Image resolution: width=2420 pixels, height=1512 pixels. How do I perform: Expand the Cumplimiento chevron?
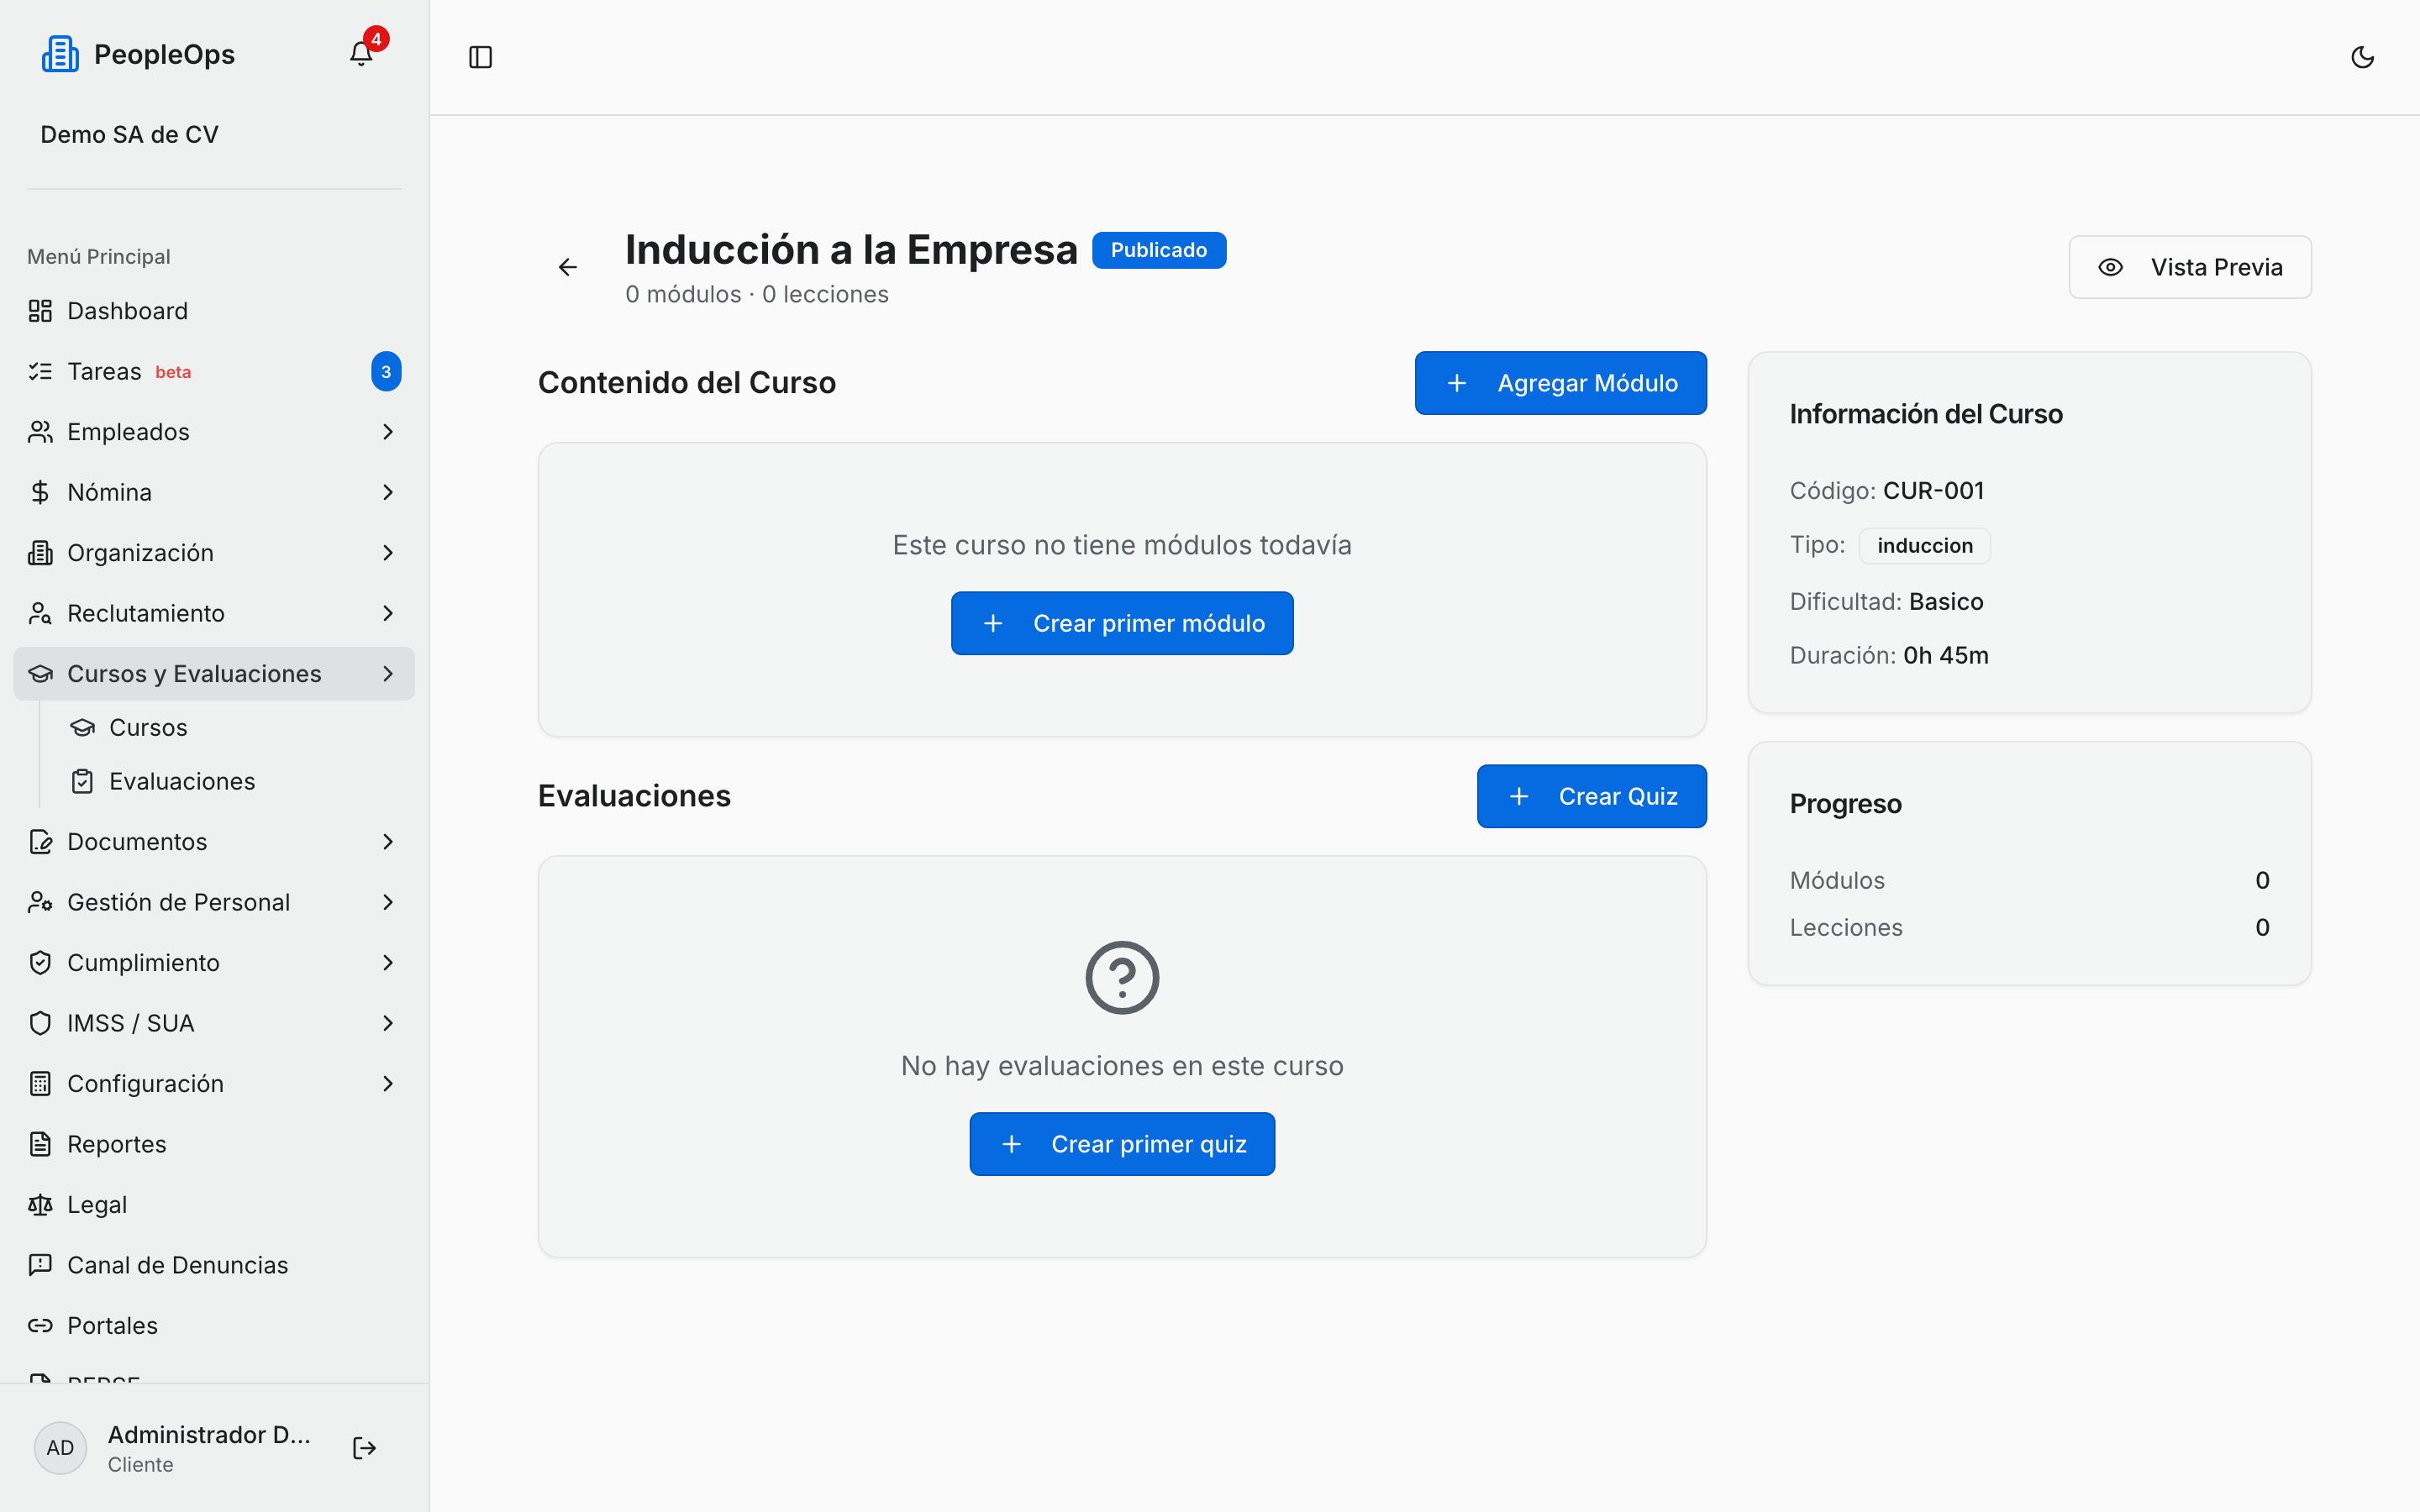point(388,963)
